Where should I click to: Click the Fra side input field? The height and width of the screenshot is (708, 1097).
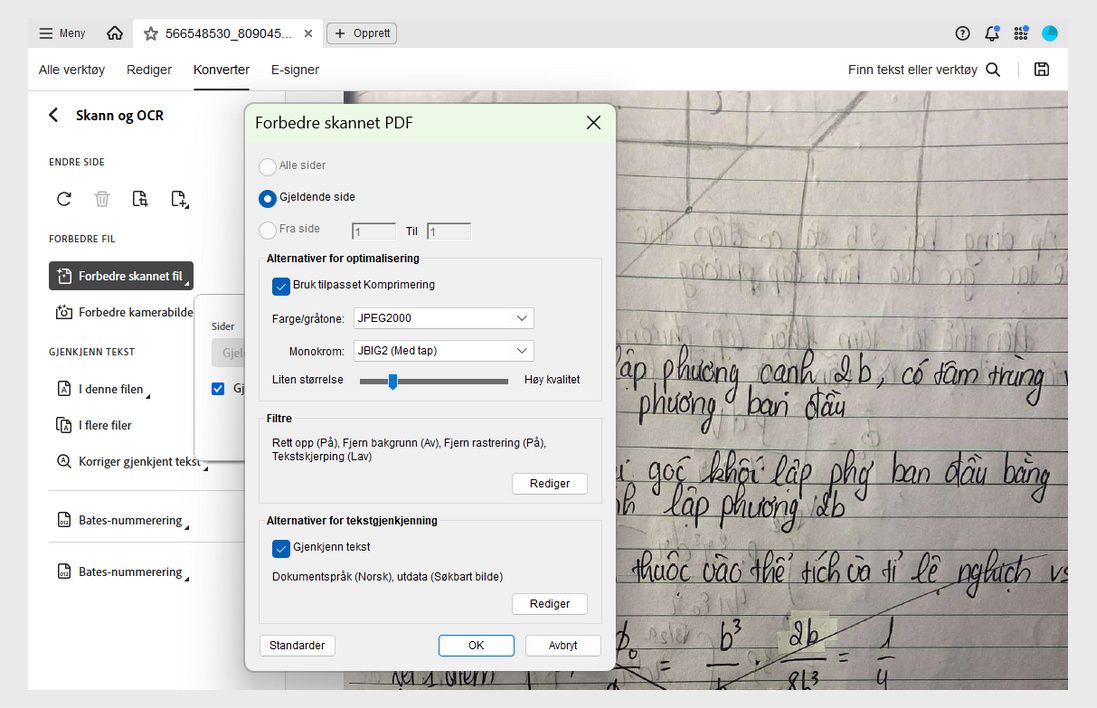point(373,230)
